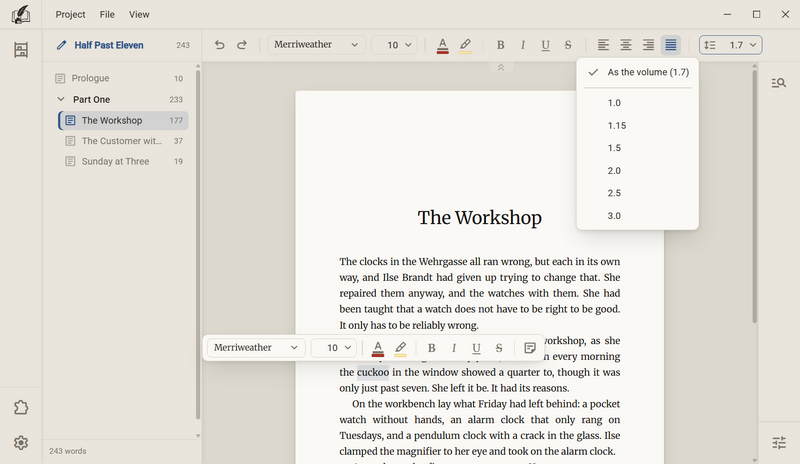This screenshot has width=800, height=464.
Task: Click floating toolbar highlighter icon
Action: pyautogui.click(x=401, y=348)
